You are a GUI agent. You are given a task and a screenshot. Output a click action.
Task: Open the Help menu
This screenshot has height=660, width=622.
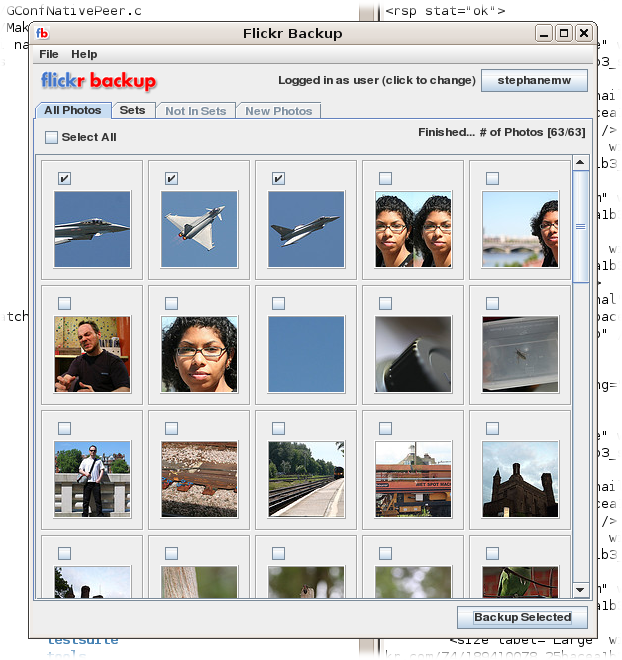click(x=84, y=54)
